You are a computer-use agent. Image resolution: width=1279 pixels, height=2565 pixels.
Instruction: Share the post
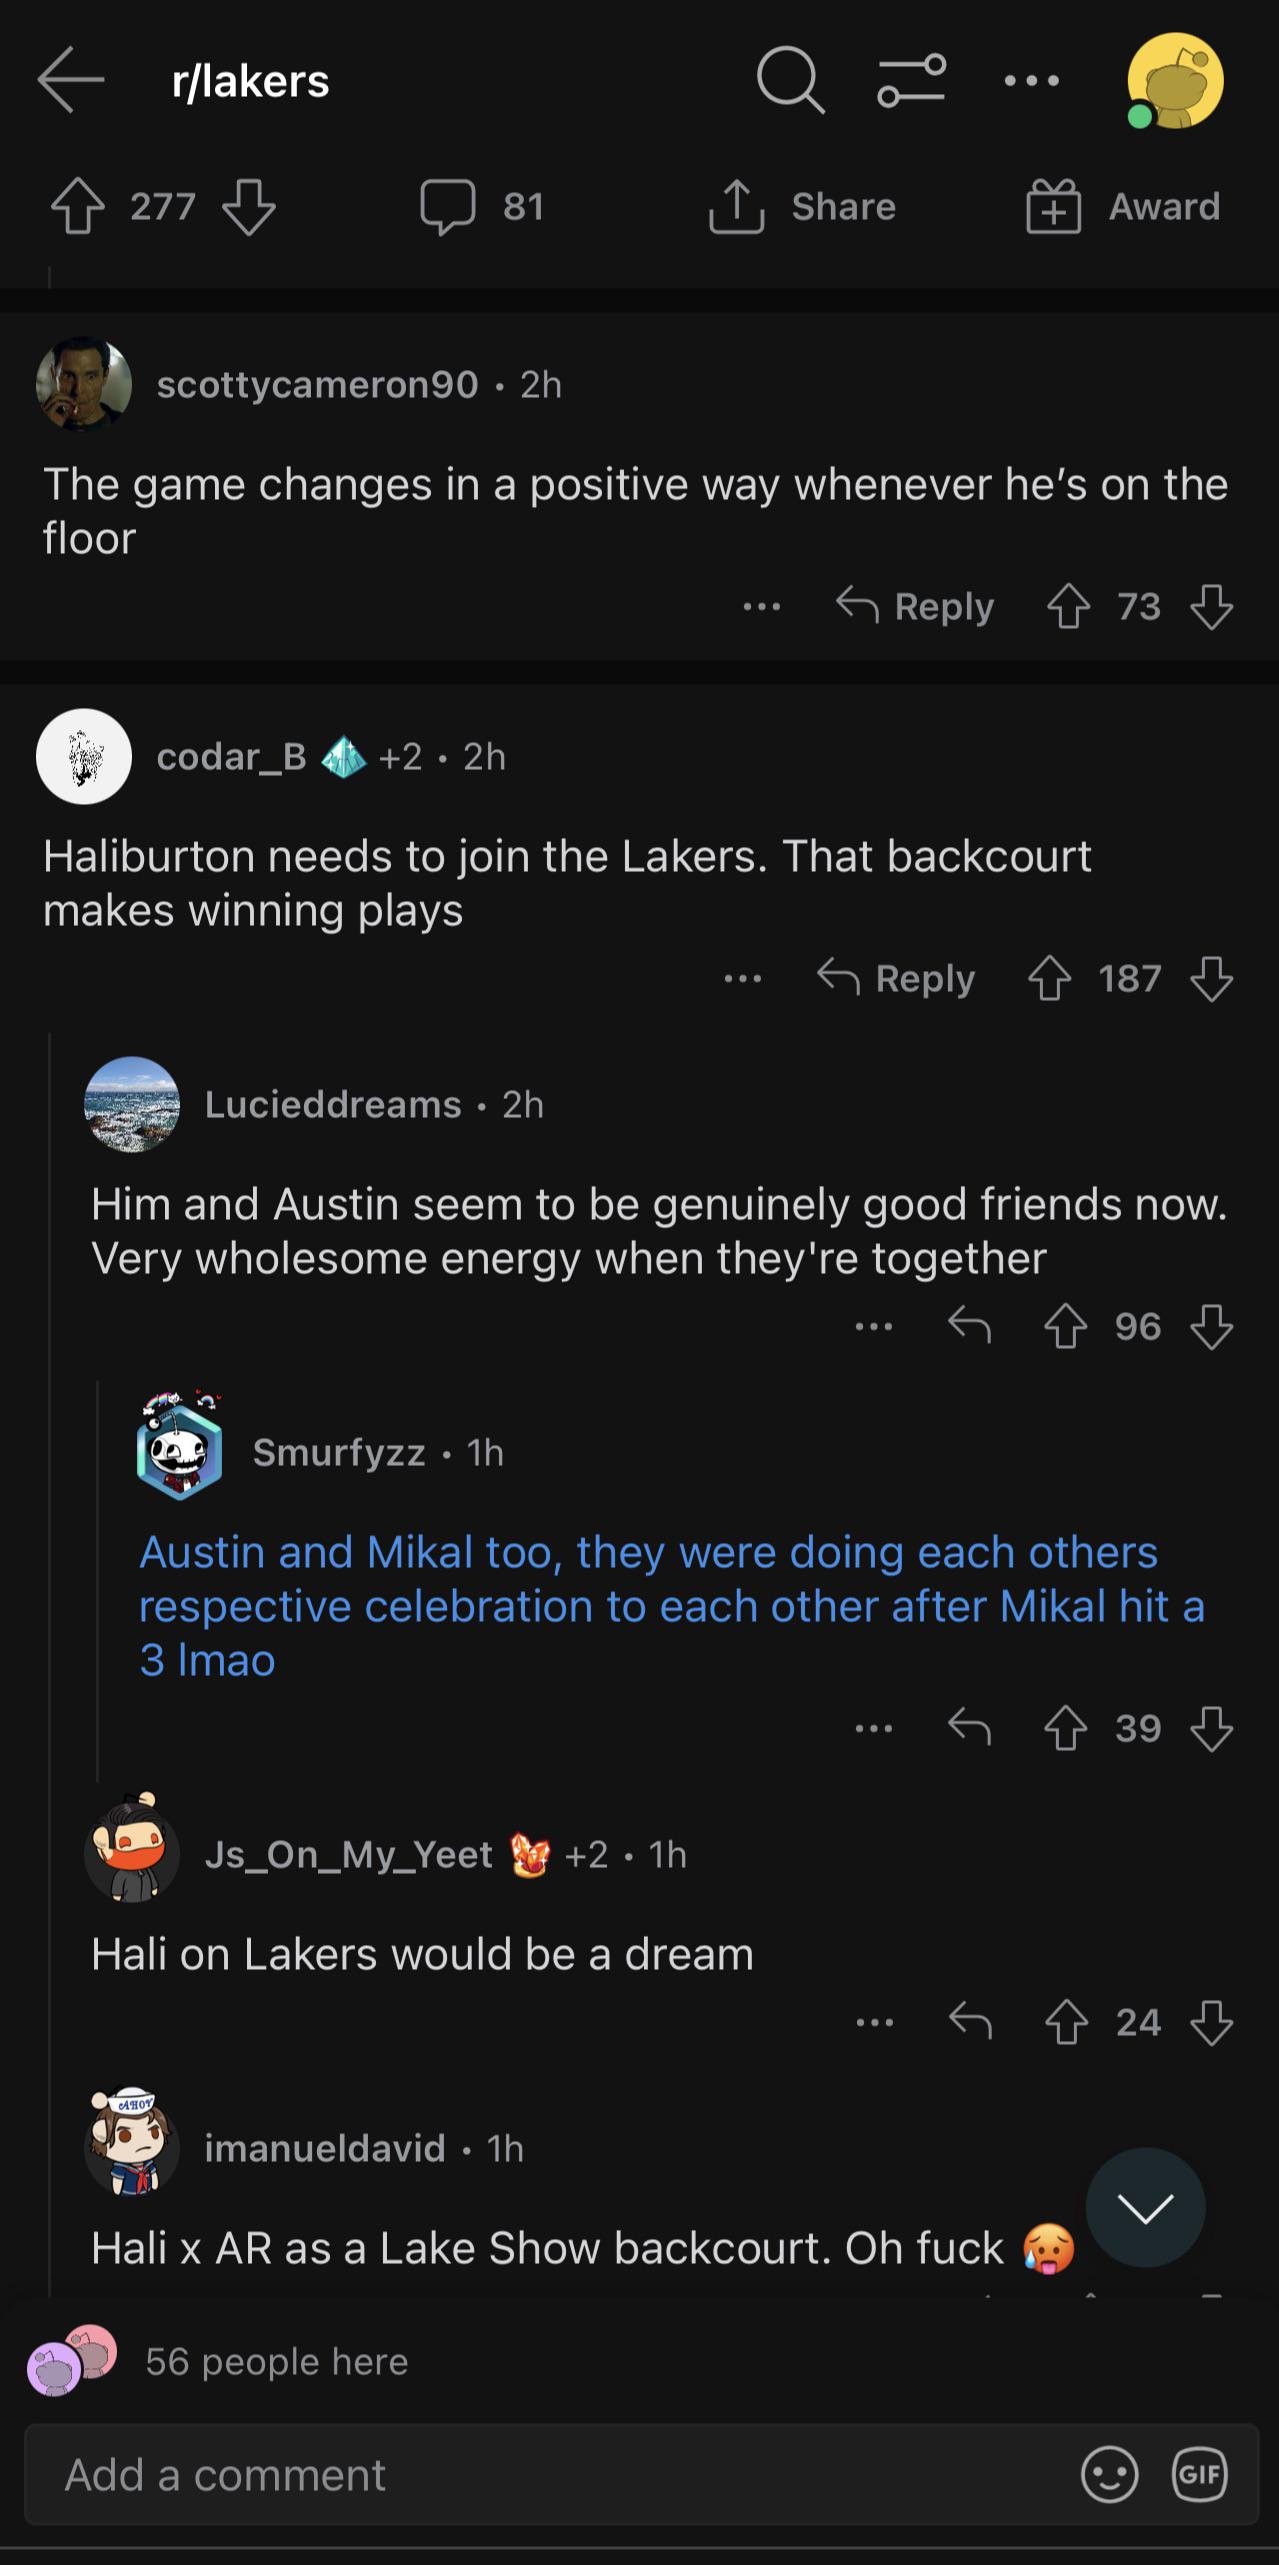point(802,207)
